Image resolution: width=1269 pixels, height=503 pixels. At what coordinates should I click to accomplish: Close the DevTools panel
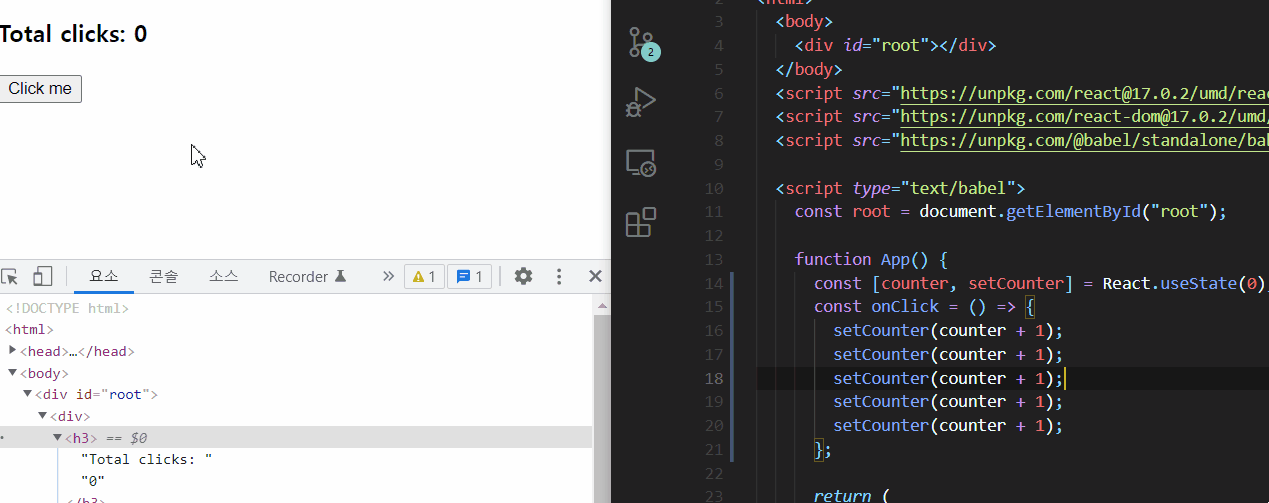tap(595, 277)
